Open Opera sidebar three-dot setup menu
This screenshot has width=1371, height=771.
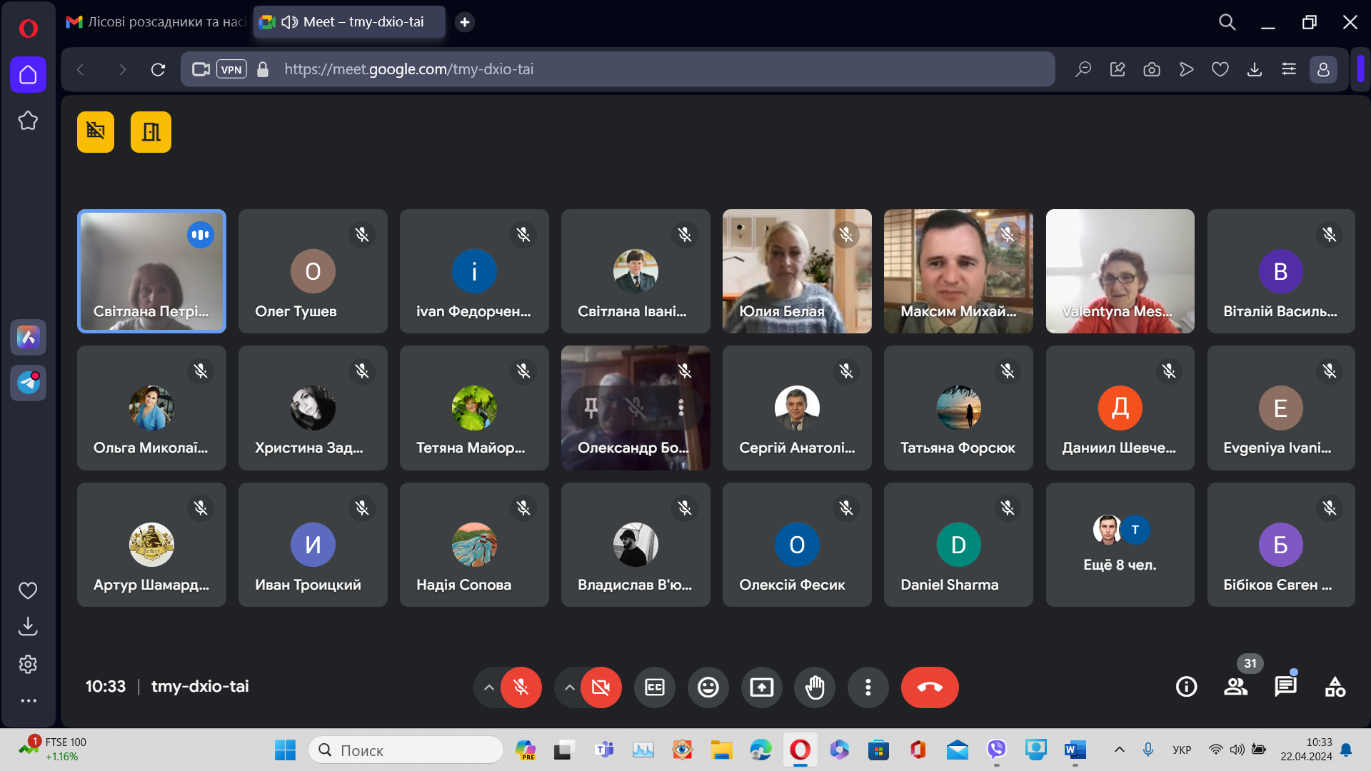click(x=28, y=701)
